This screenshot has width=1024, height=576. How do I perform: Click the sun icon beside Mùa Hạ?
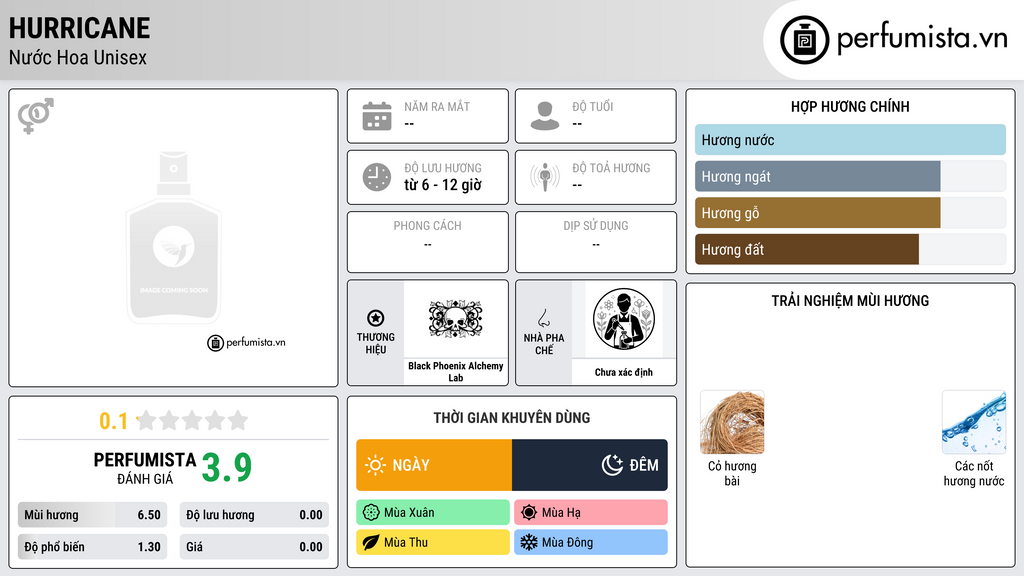click(x=529, y=513)
